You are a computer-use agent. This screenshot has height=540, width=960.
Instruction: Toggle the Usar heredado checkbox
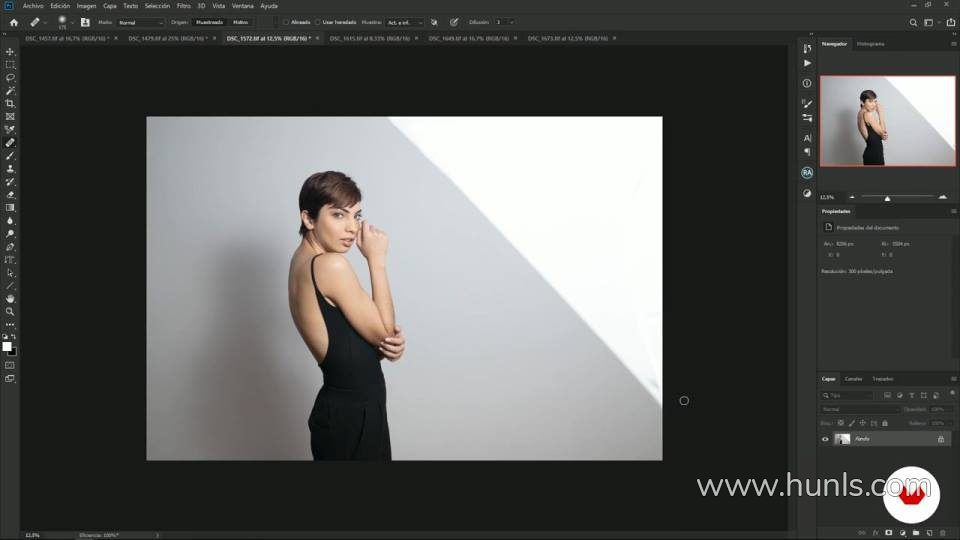click(x=318, y=23)
